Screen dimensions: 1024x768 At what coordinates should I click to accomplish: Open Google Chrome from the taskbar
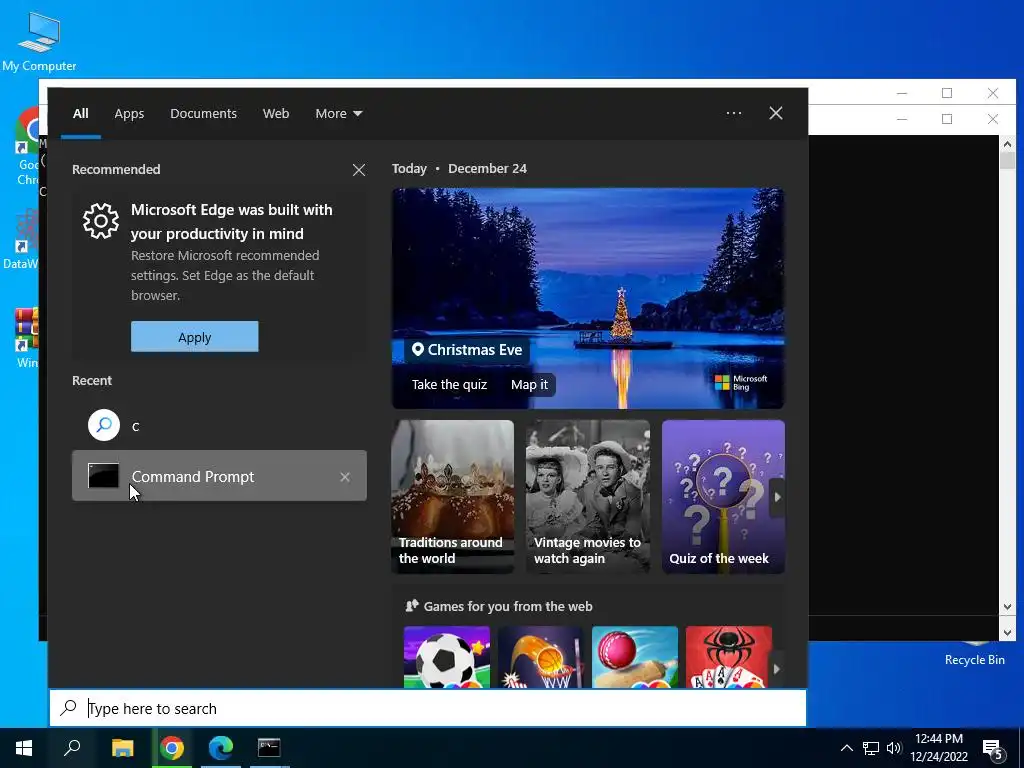click(172, 748)
